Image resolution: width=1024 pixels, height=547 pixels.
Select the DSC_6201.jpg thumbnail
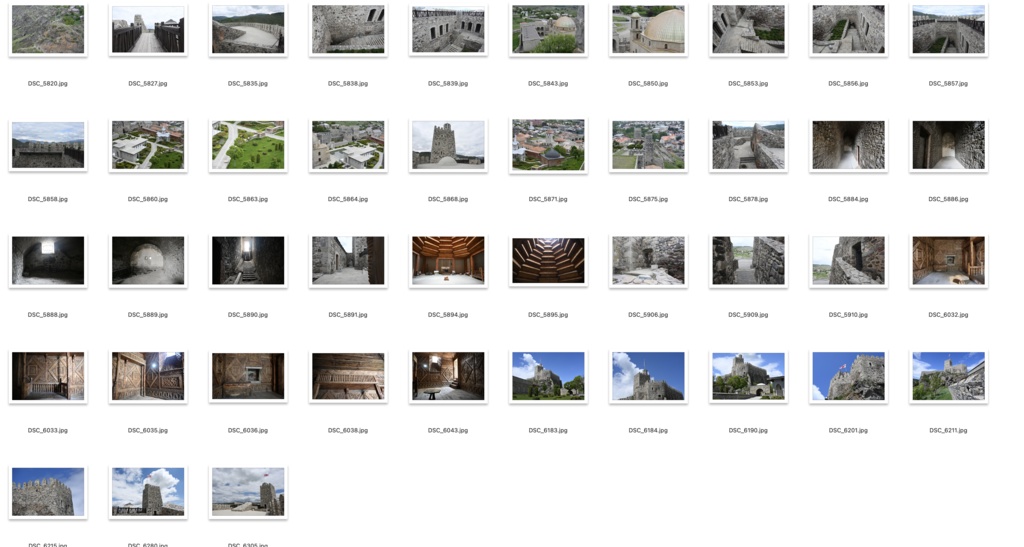tap(848, 376)
